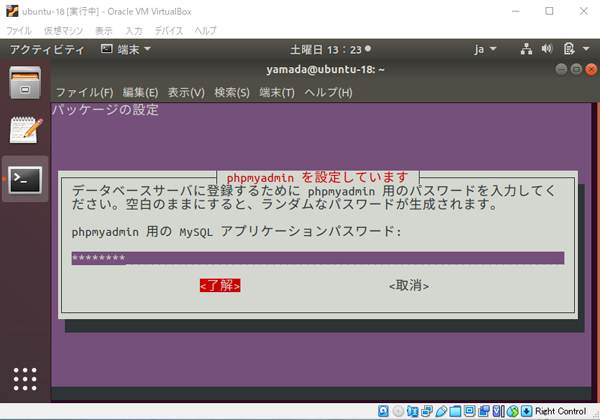600x420 pixels.
Task: Open the 端末 app menu in top bar
Action: coord(126,49)
